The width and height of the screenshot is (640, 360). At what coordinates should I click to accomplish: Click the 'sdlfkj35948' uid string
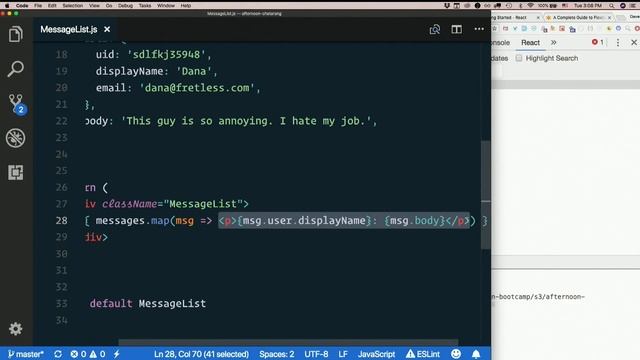166,55
